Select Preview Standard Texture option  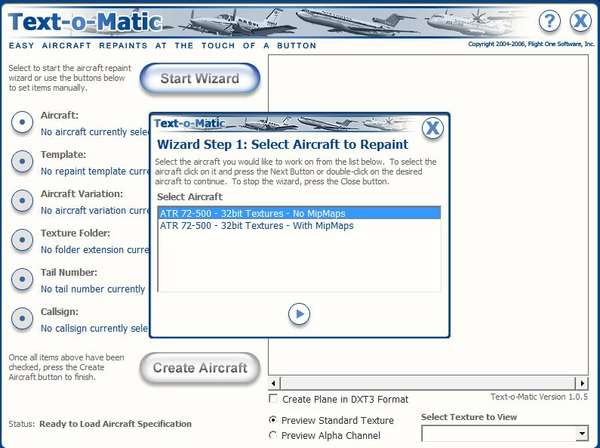click(x=273, y=420)
